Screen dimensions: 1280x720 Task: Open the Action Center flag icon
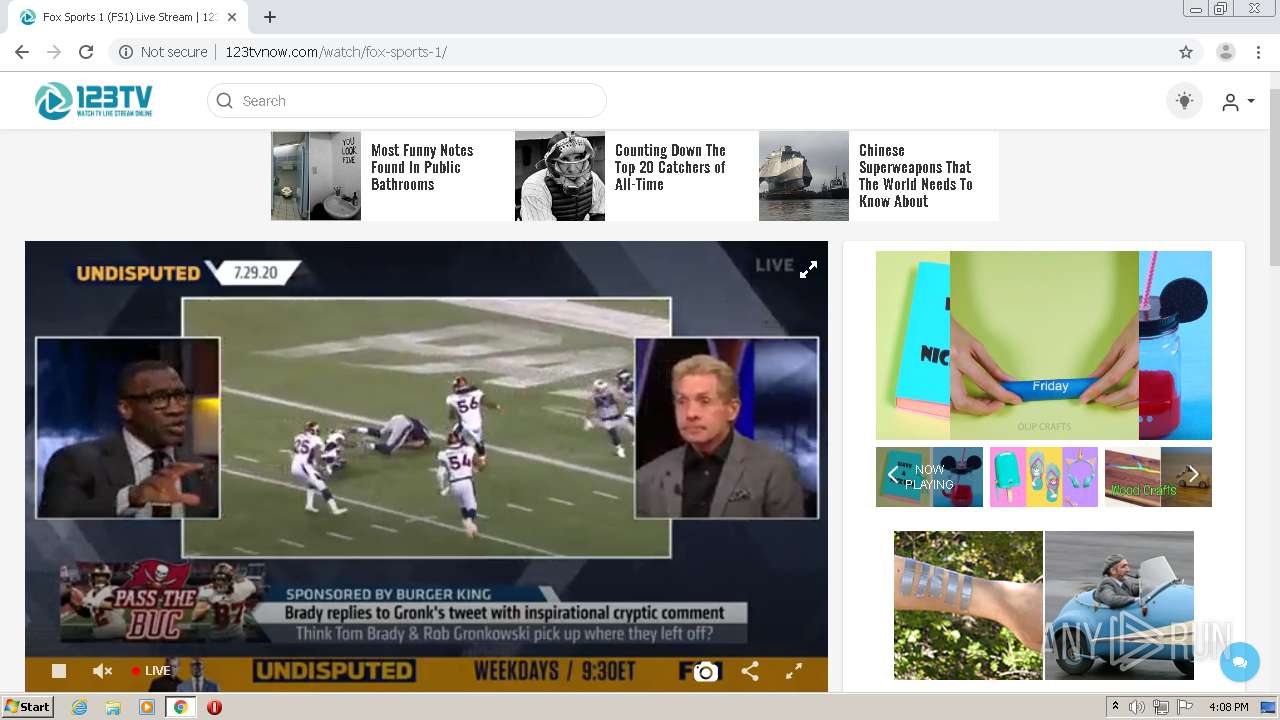[x=1185, y=707]
